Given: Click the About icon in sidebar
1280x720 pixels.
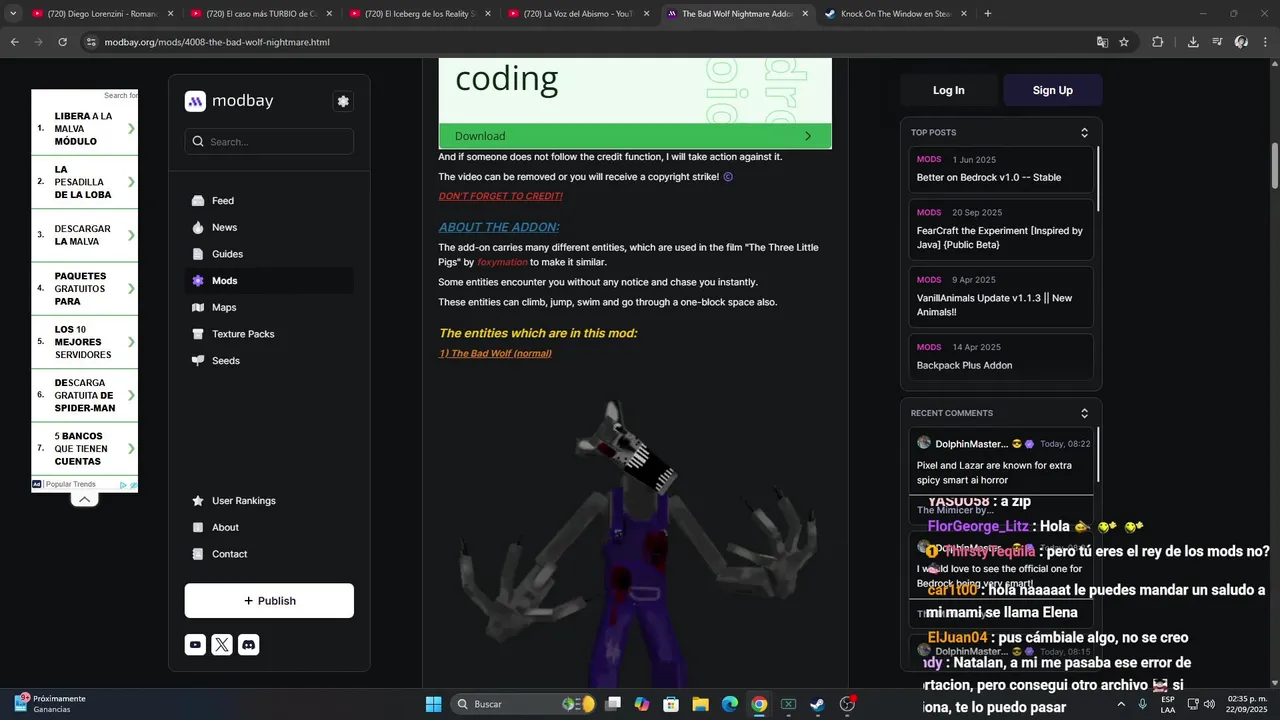Looking at the screenshot, I should 198,527.
